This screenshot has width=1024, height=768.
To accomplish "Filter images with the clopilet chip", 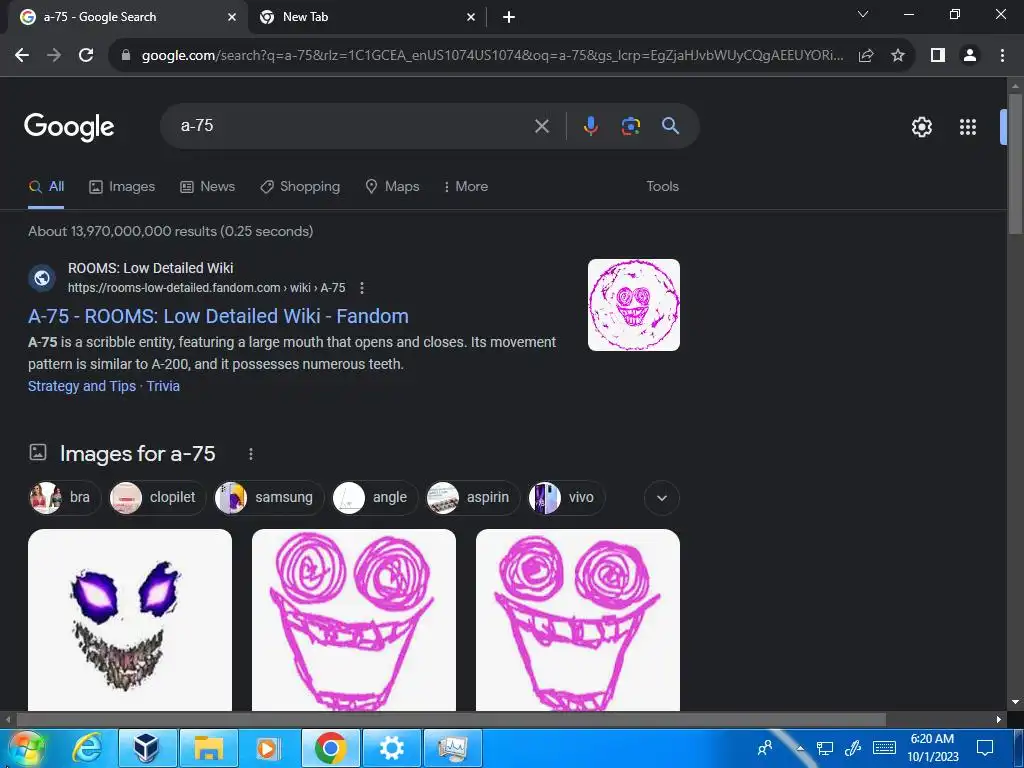I will [157, 498].
